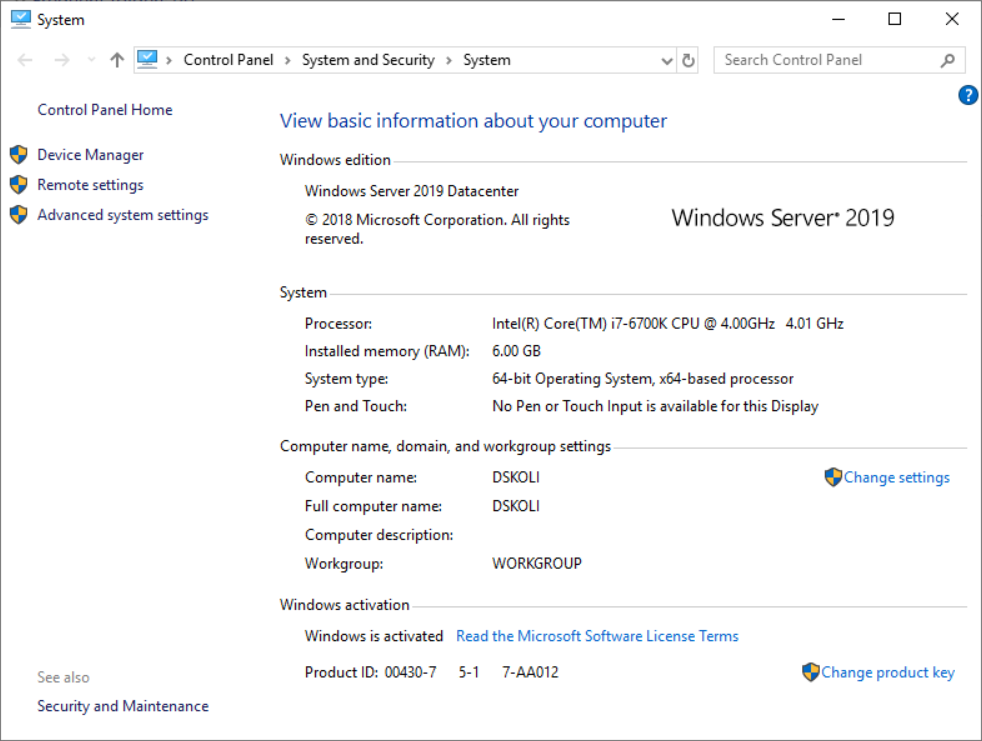Open Security and Maintenance link

(x=123, y=706)
